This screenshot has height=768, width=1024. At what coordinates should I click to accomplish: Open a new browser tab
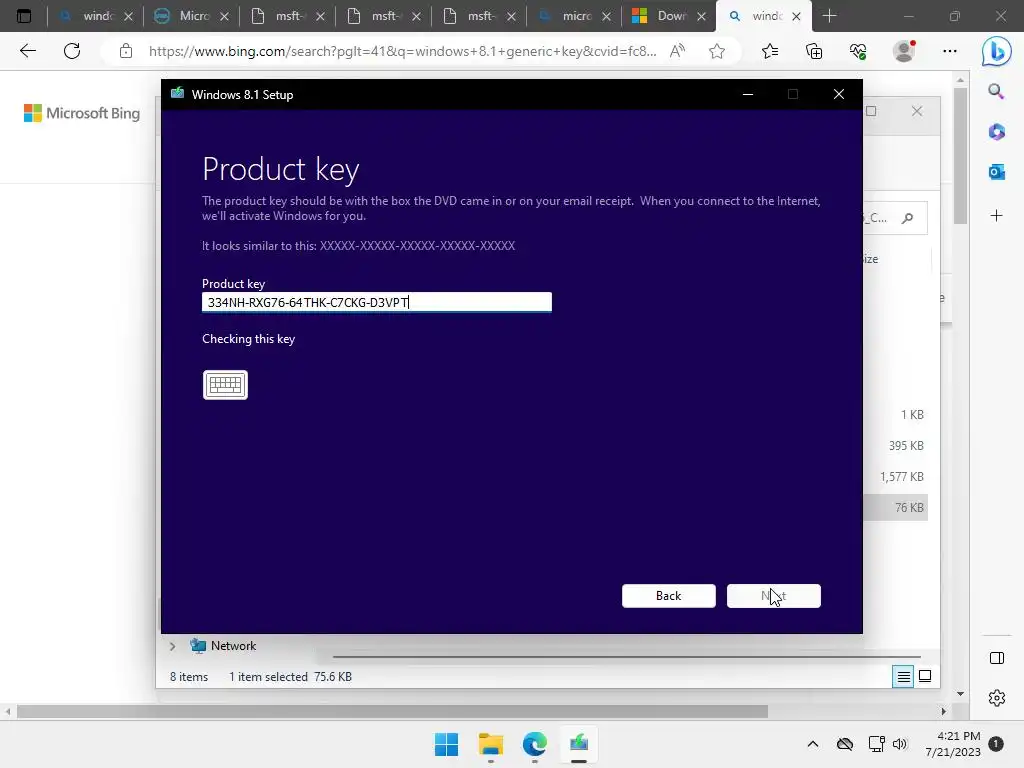click(829, 16)
